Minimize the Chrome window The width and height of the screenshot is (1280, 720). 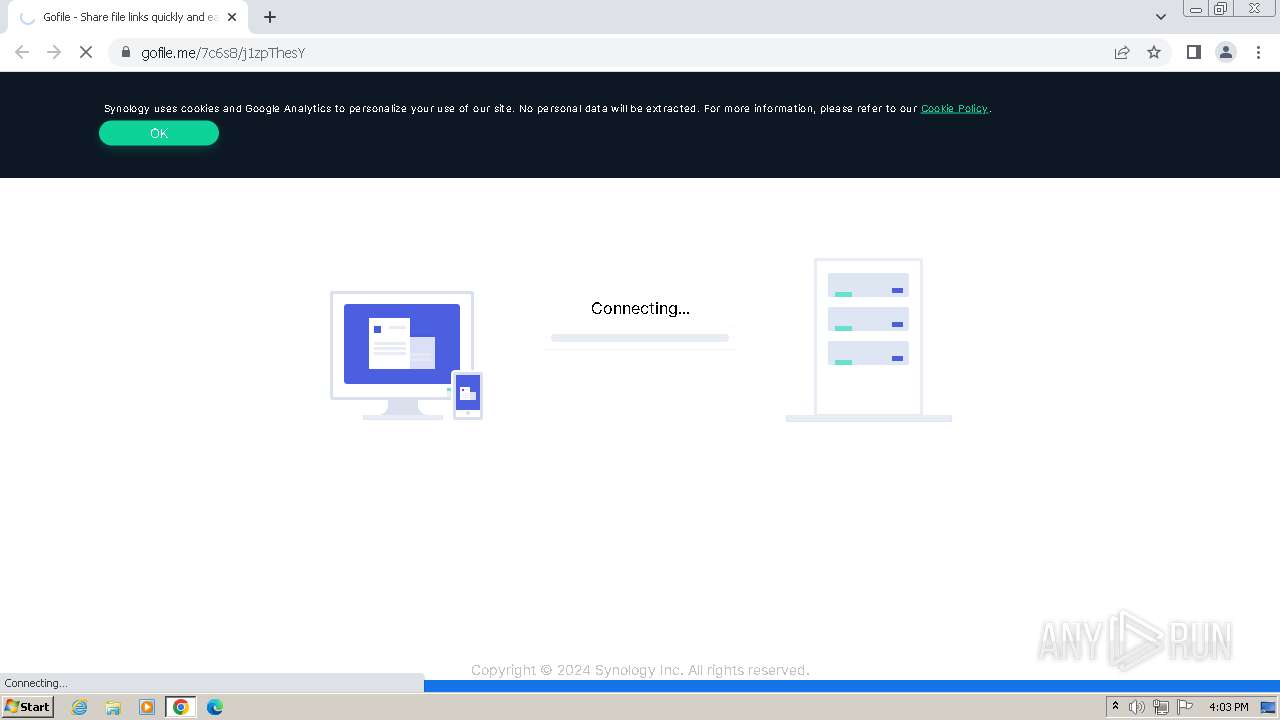click(1195, 9)
